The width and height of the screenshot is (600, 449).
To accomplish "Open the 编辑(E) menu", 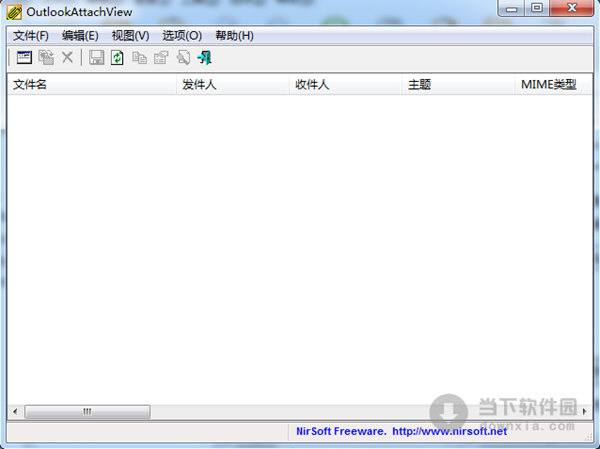I will [80, 36].
